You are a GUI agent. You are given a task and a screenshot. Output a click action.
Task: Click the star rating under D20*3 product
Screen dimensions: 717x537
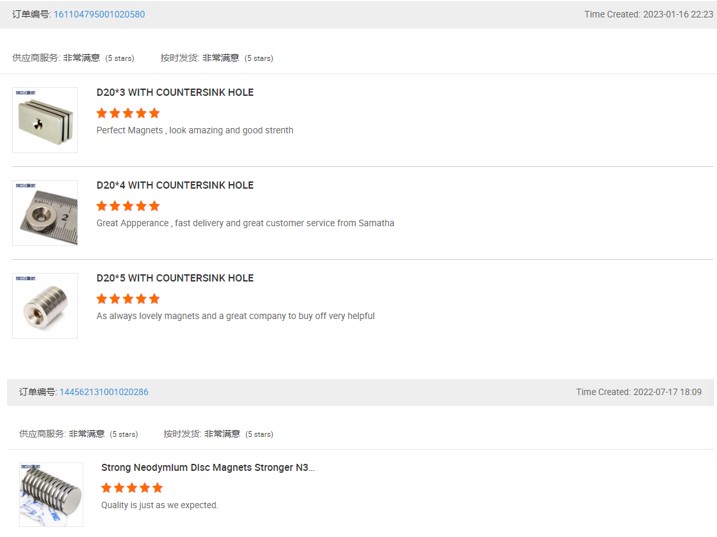pos(128,113)
